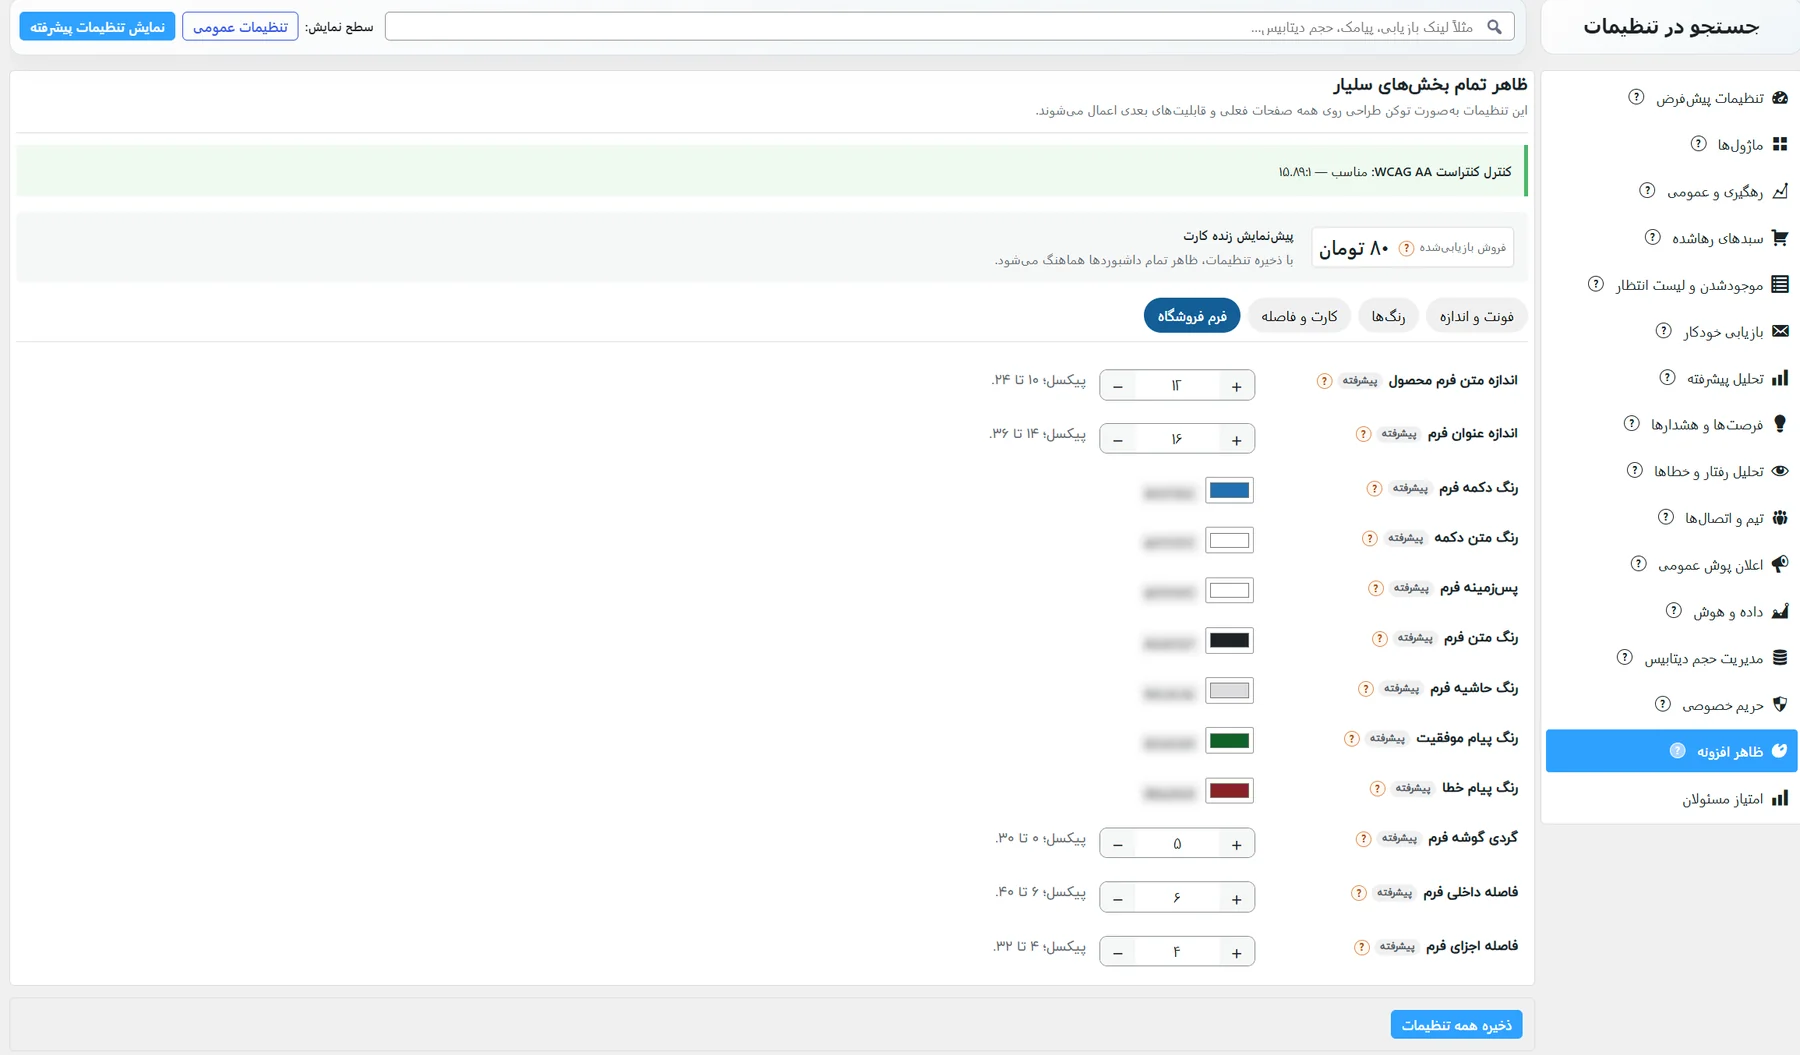Click نمایش تنظیمات پیشرفته button

point(97,27)
